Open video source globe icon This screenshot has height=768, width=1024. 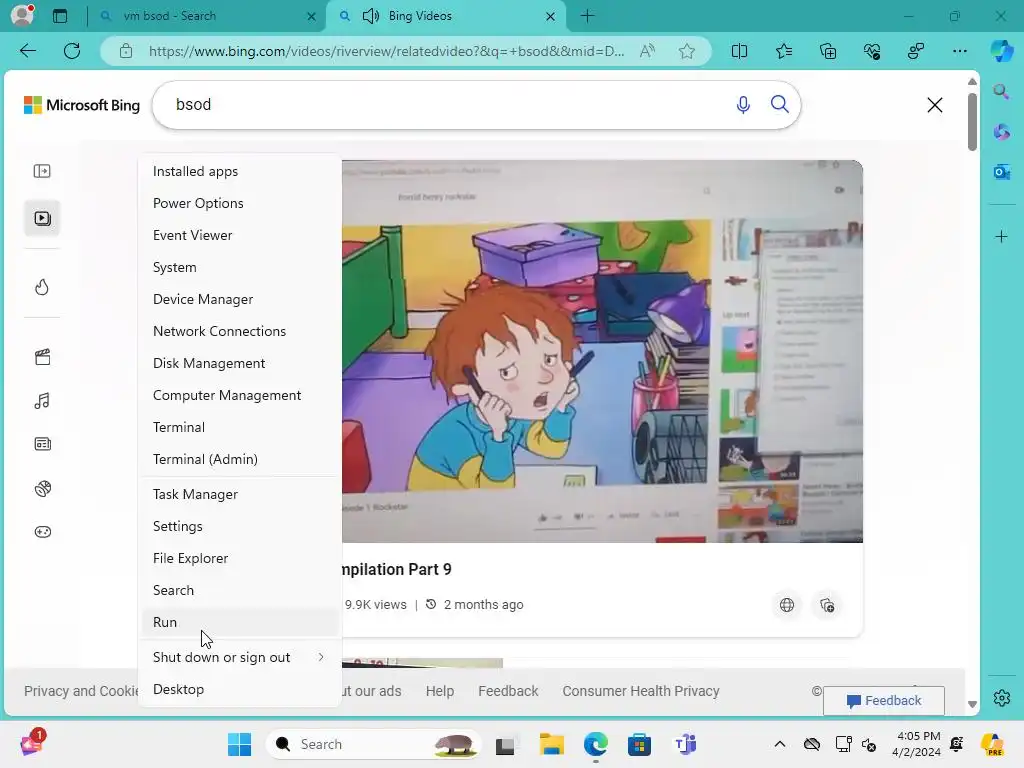tap(787, 605)
